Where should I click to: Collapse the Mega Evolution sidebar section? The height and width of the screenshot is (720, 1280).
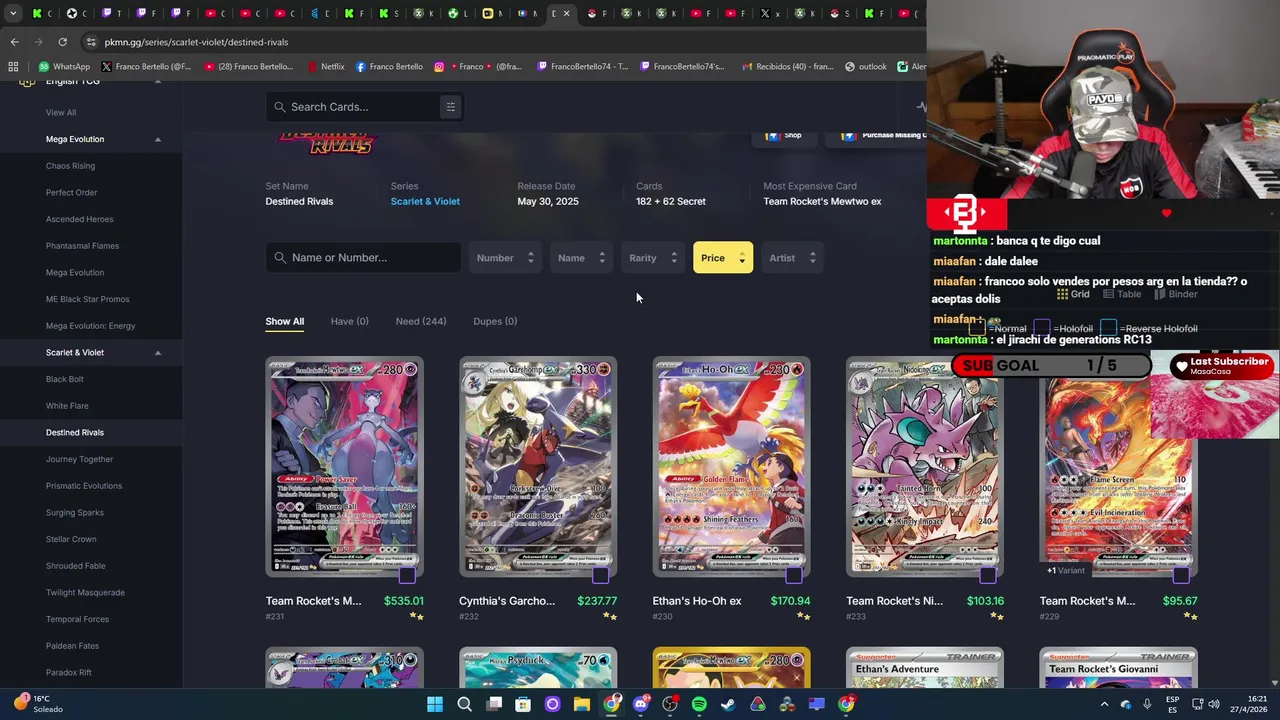pos(157,139)
